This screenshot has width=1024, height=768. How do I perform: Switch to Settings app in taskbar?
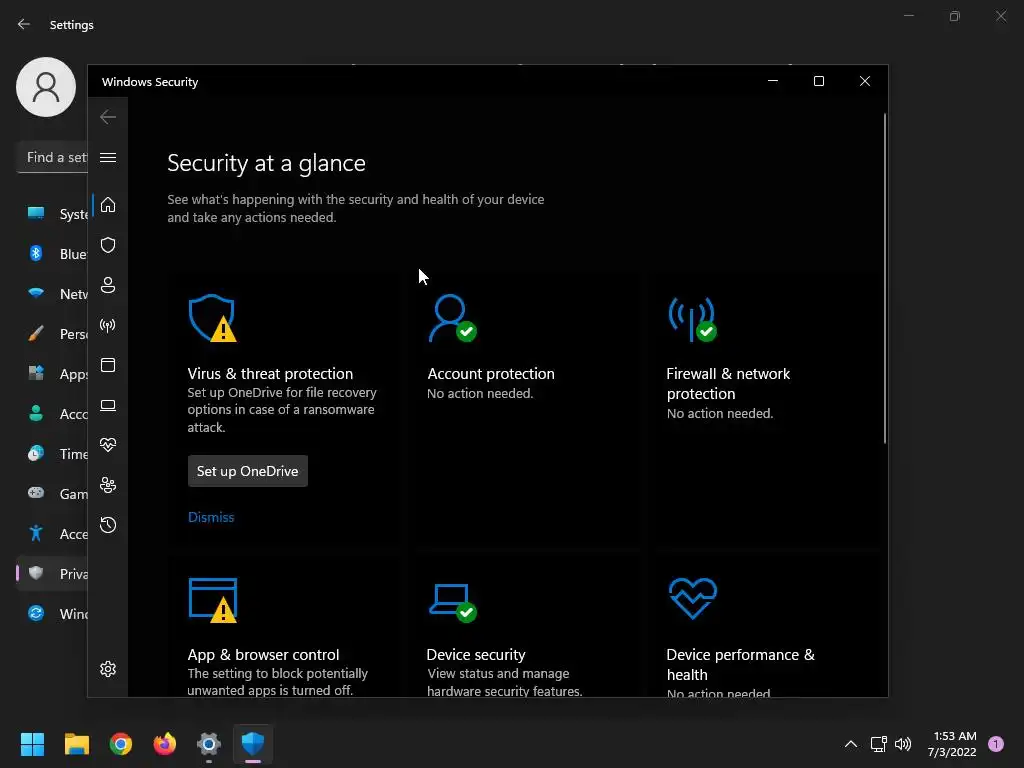pyautogui.click(x=209, y=744)
